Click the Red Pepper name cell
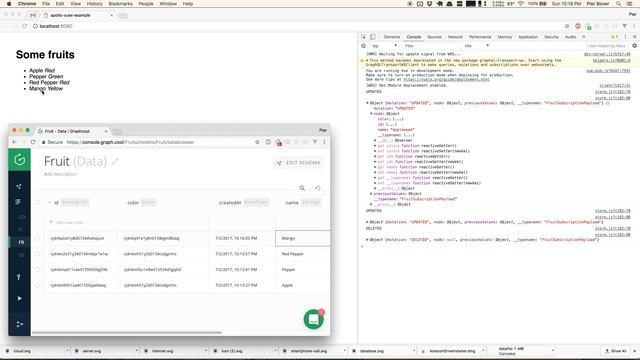640x360 pixels. [302, 254]
